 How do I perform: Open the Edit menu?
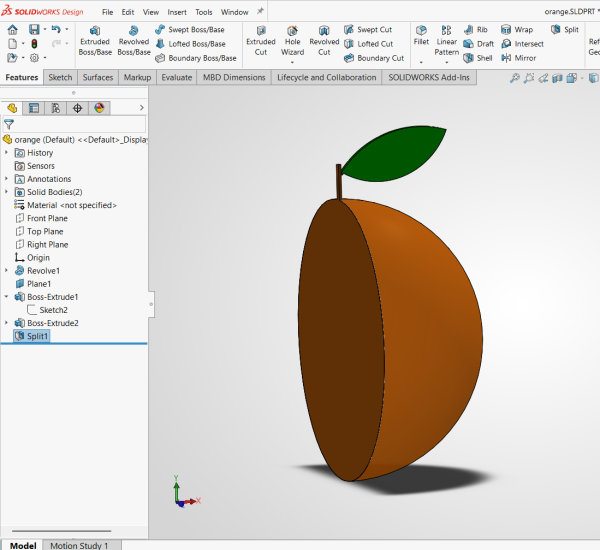pyautogui.click(x=128, y=12)
